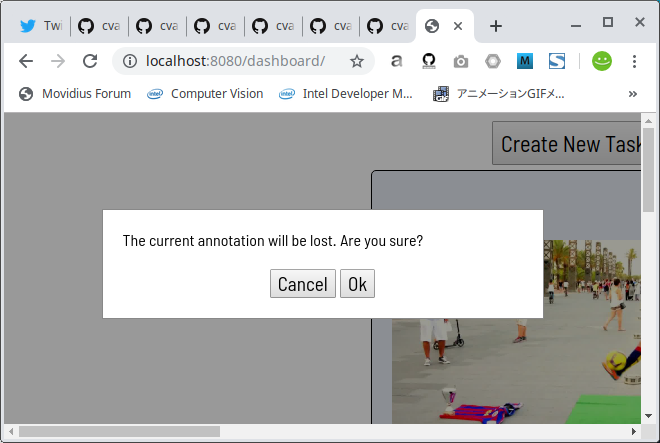The image size is (660, 443).
Task: Click the Create New Task button
Action: tap(567, 144)
